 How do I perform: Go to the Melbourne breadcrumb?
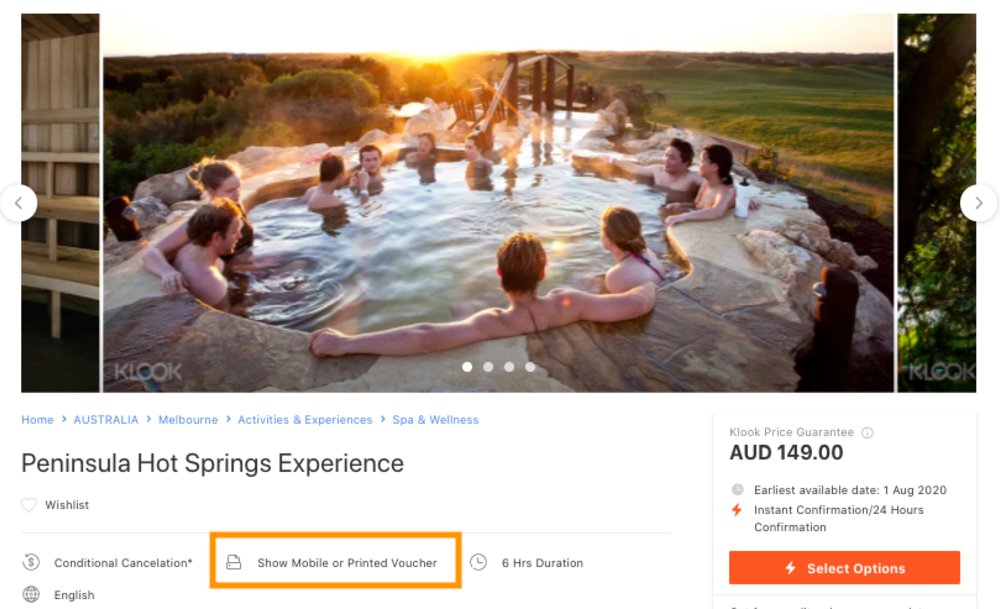tap(188, 420)
